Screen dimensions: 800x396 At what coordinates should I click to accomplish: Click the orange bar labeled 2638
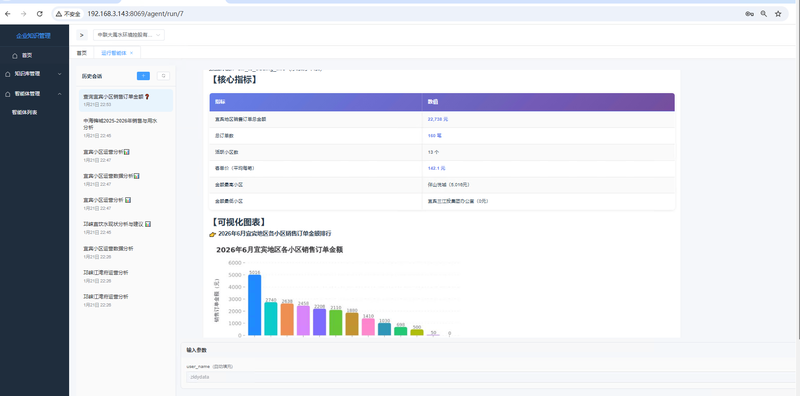(287, 319)
